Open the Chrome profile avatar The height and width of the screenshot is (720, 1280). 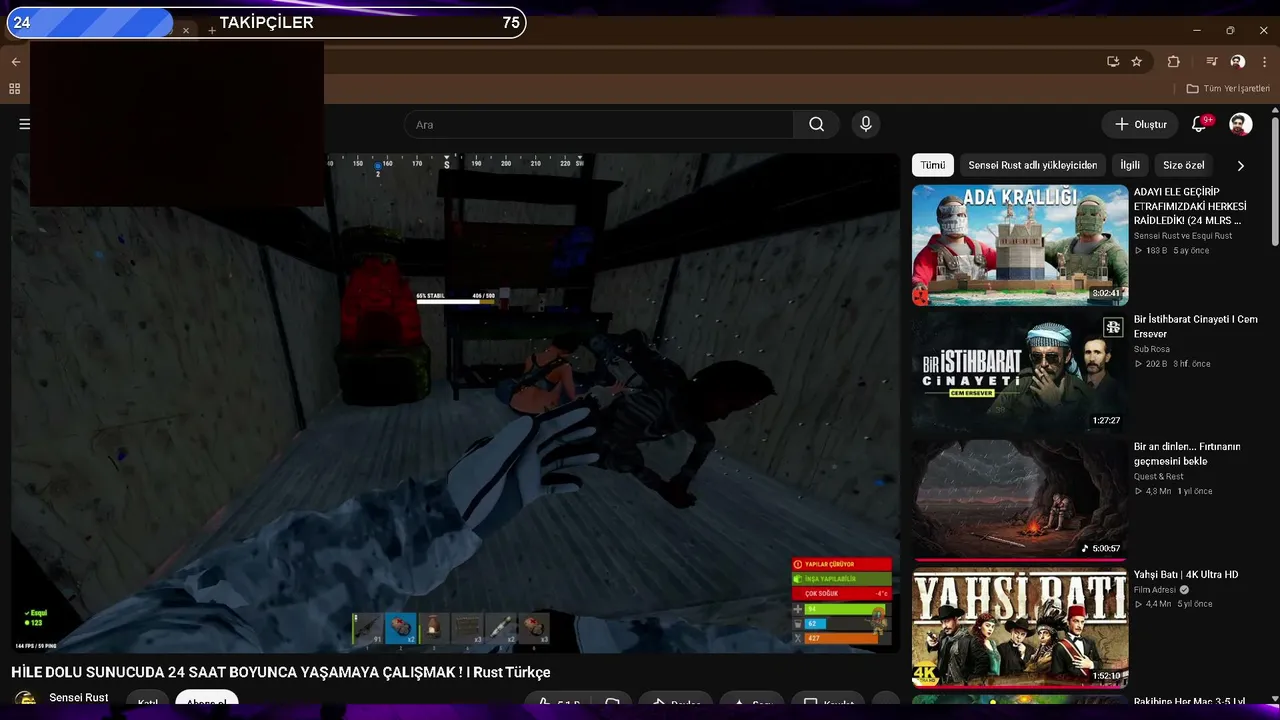tap(1238, 61)
